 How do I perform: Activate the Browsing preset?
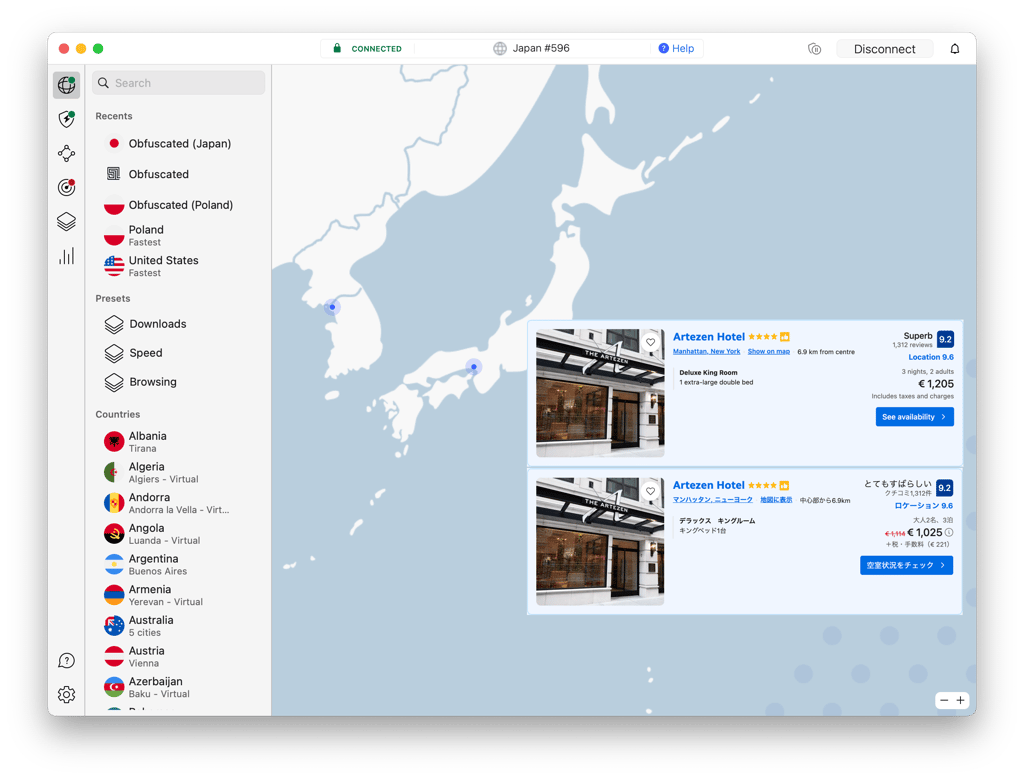pos(178,382)
